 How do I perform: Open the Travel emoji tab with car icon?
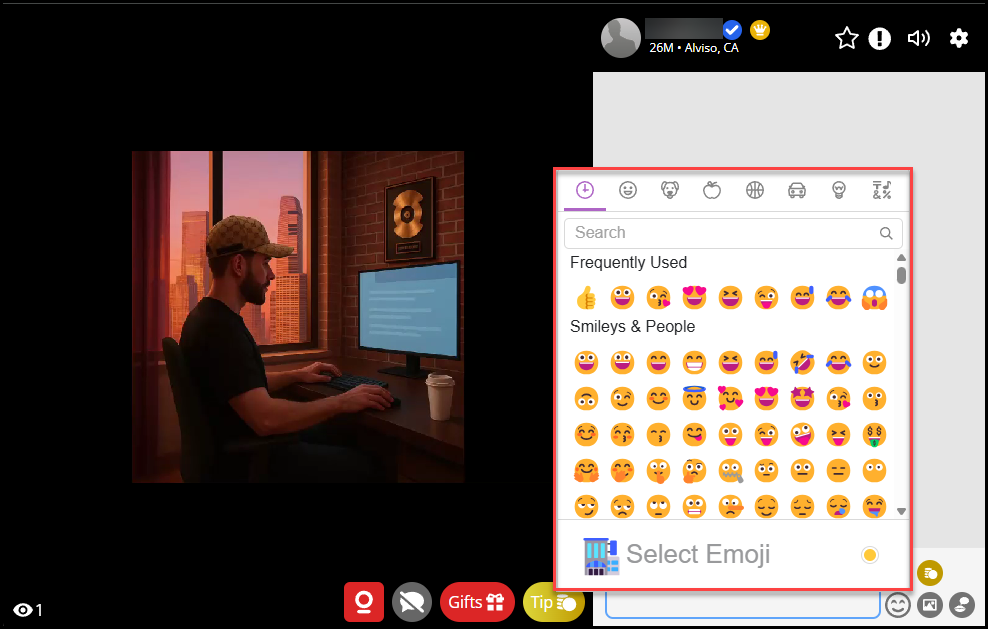tap(796, 190)
